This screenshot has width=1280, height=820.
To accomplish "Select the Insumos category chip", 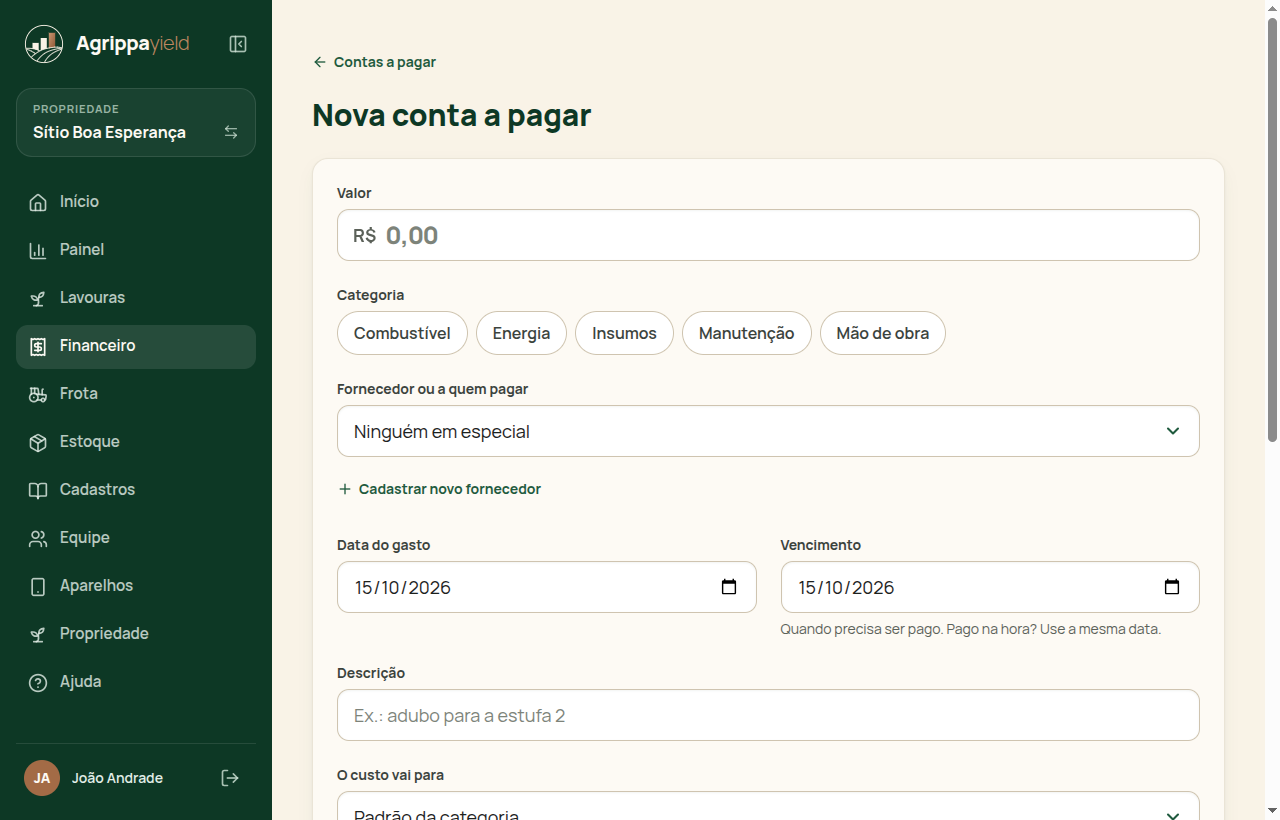I will (624, 333).
